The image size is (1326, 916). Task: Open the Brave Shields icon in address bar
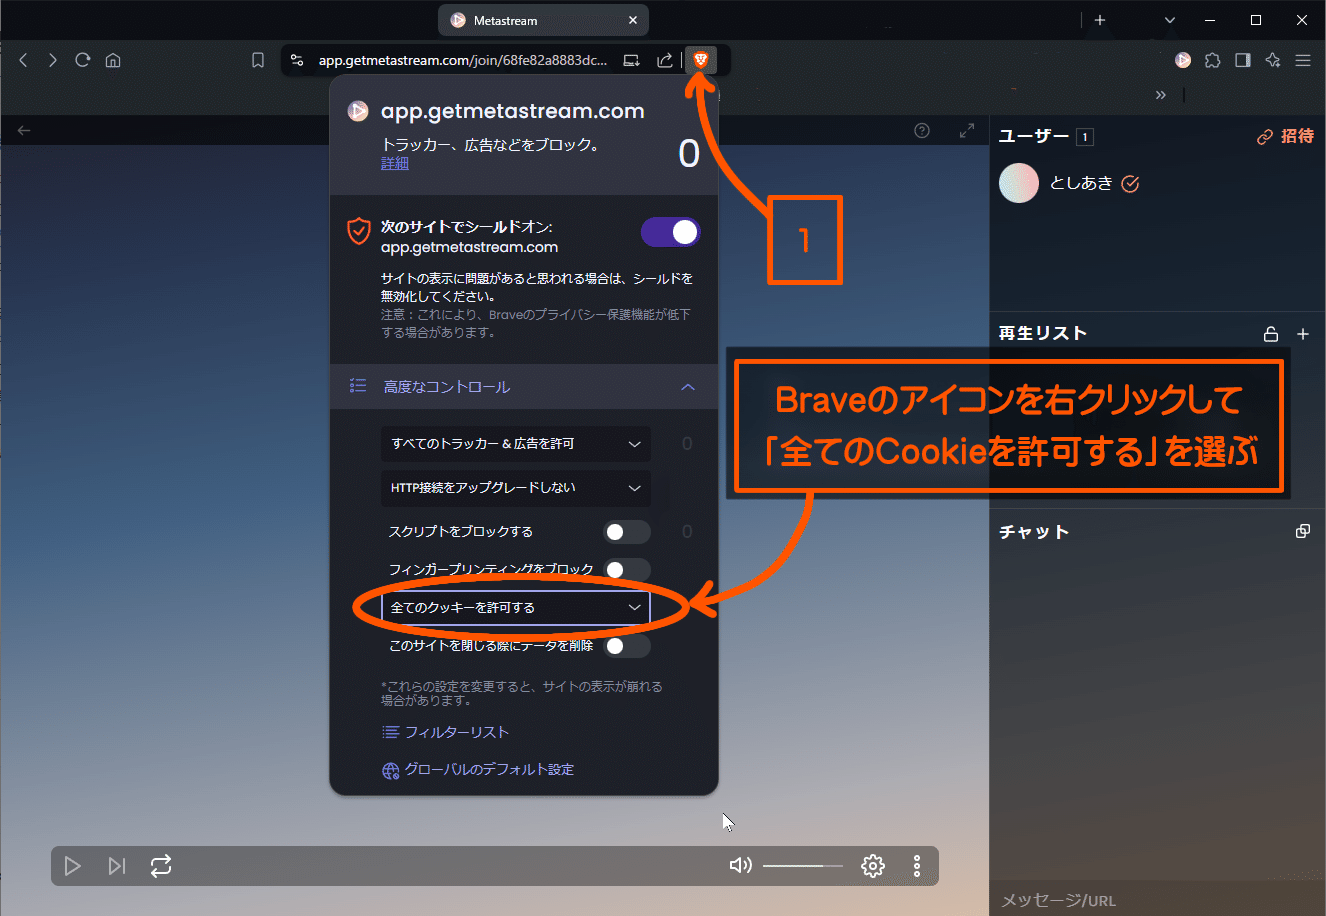(x=700, y=60)
